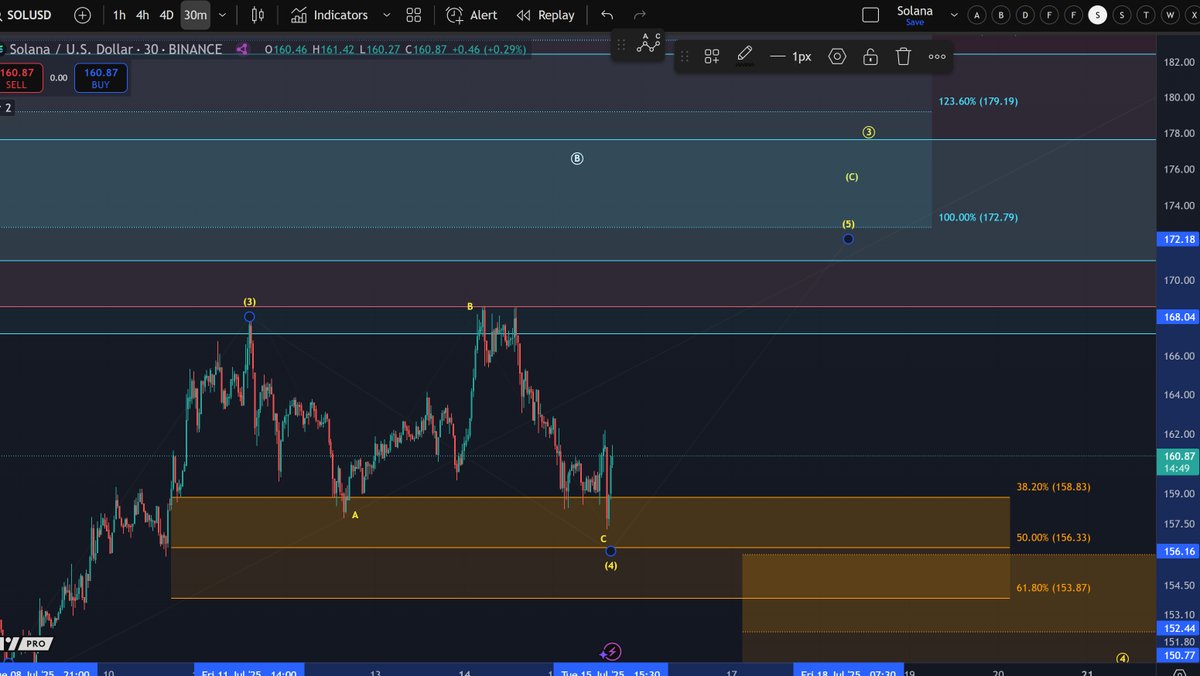Open the pencil line color picker
This screenshot has width=1200, height=676.
tap(745, 56)
